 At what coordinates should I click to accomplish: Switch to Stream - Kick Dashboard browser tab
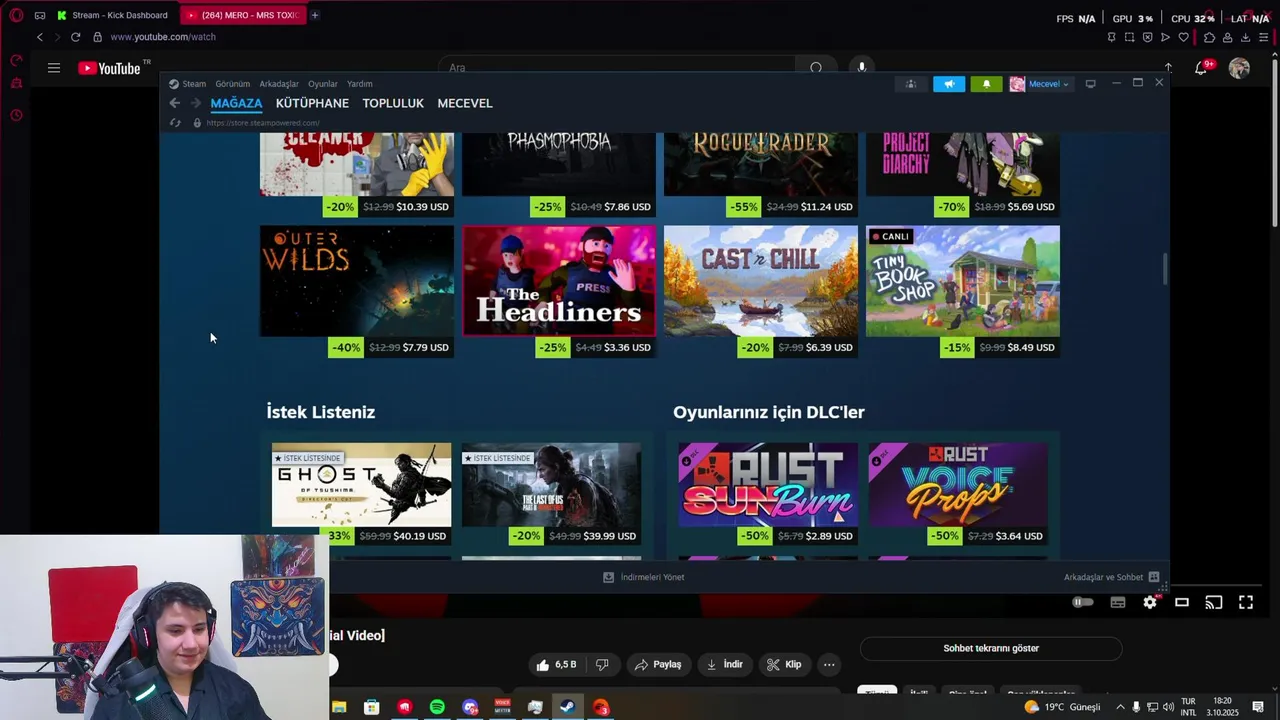[113, 15]
